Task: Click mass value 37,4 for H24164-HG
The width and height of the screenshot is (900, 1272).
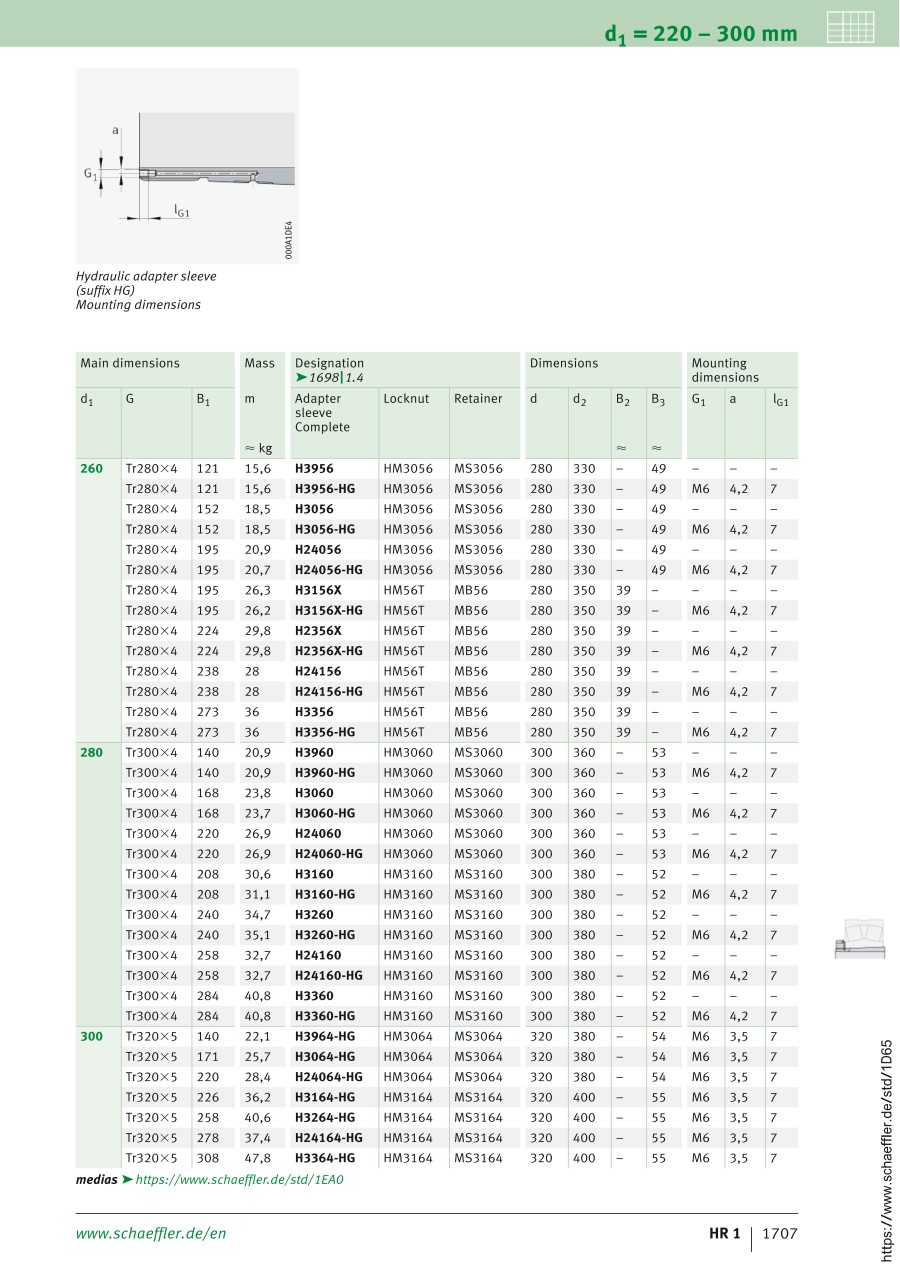Action: click(x=258, y=1138)
